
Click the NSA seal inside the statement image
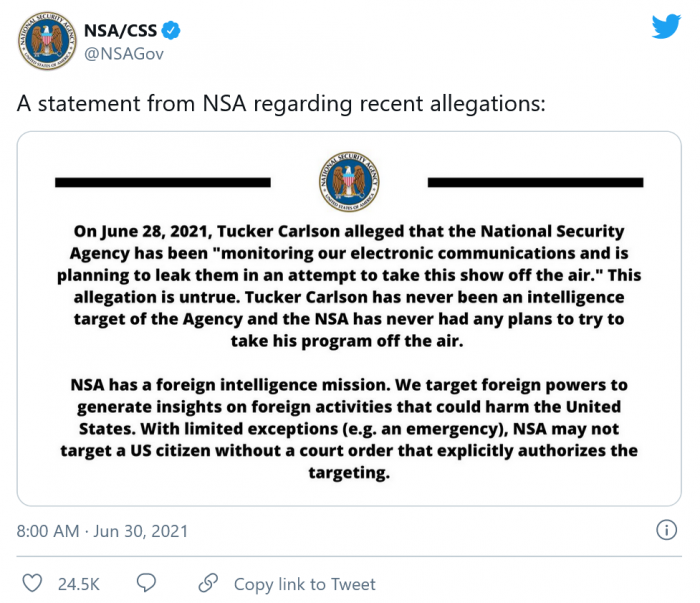pyautogui.click(x=348, y=180)
